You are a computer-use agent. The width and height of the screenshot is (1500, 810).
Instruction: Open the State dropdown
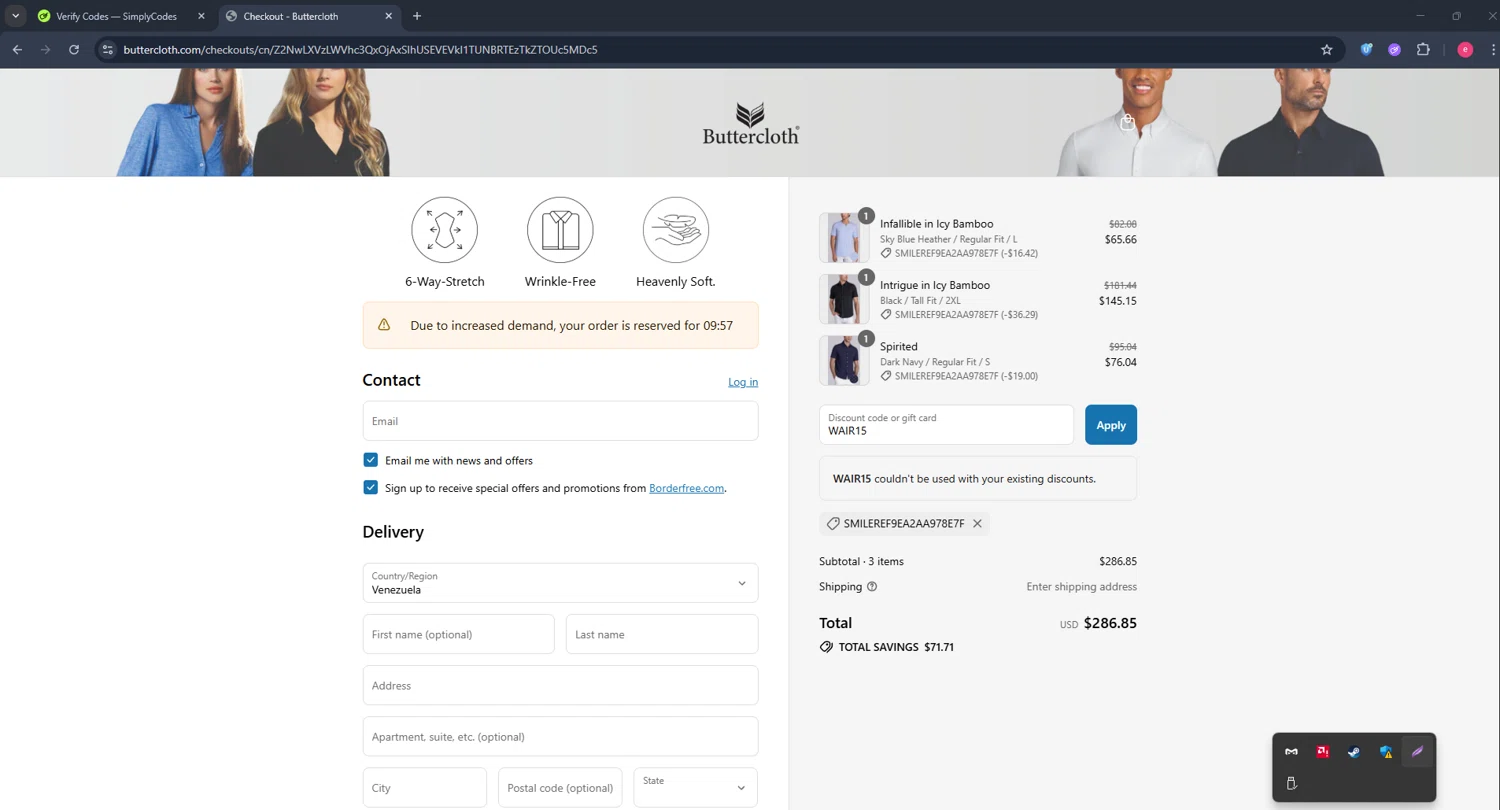[x=695, y=787]
